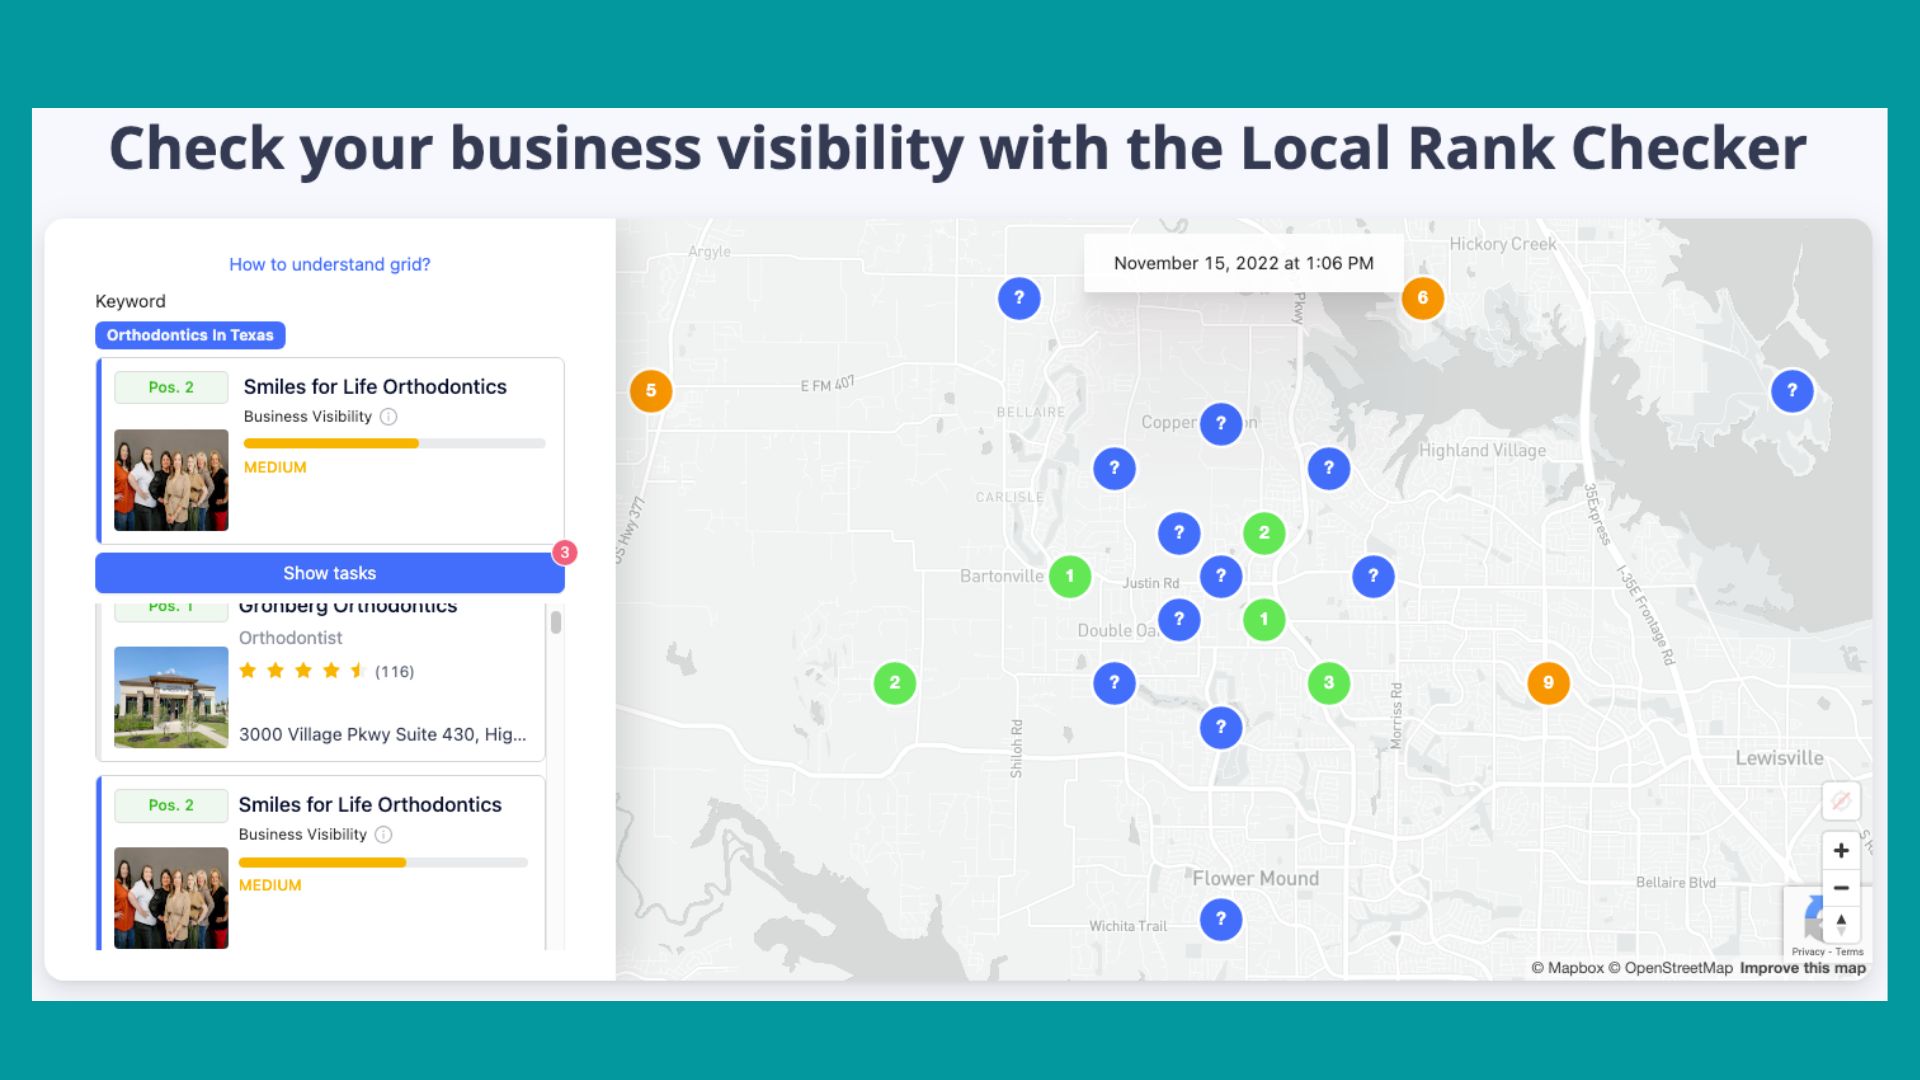Viewport: 1920px width, 1080px height.
Task: Click the red 3 notification badge
Action: [x=565, y=552]
